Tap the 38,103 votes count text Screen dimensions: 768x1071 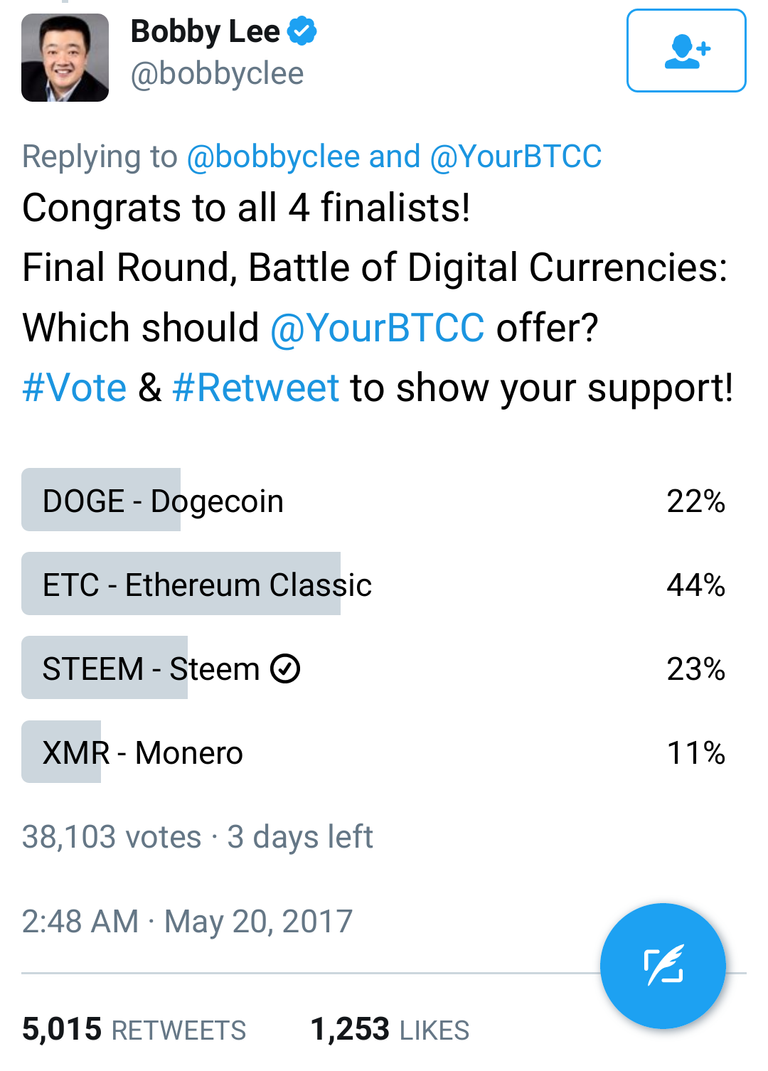tap(111, 836)
